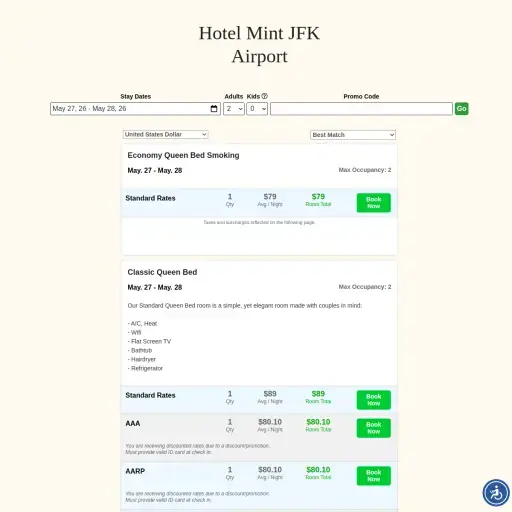Open the United States Dollar currency selector
The height and width of the screenshot is (512, 512).
coord(165,134)
